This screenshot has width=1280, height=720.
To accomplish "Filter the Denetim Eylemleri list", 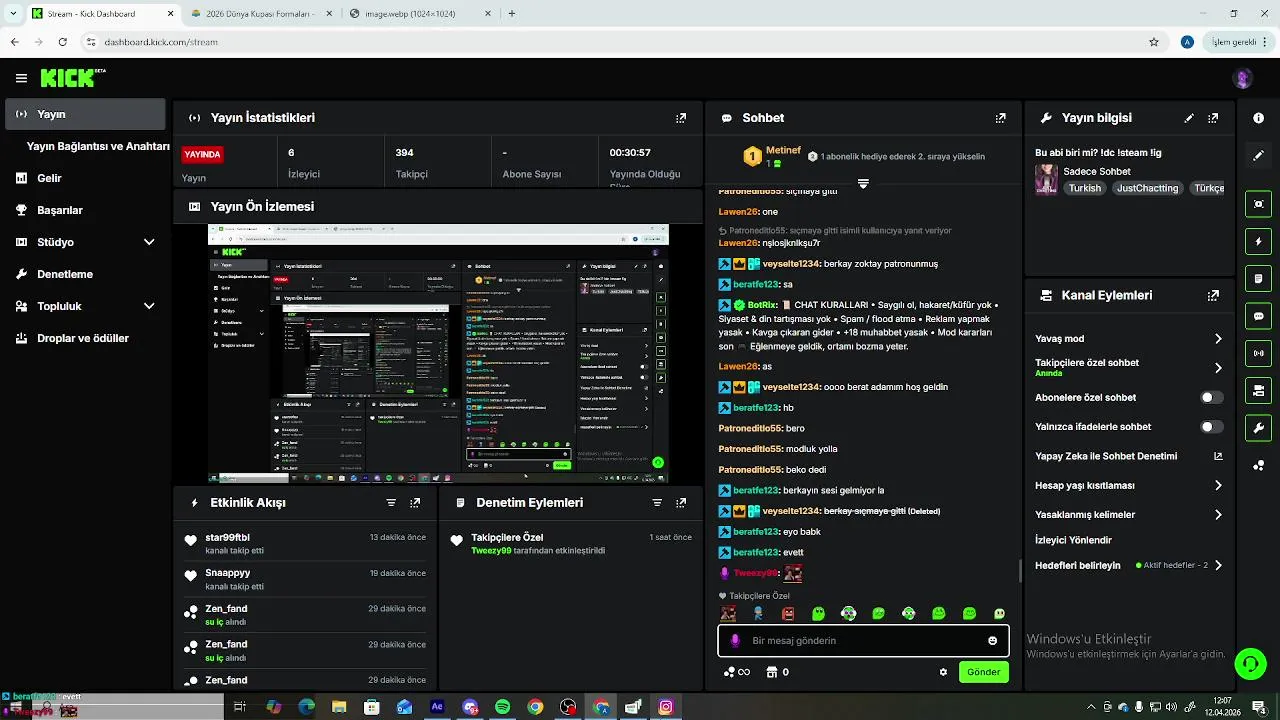I will (657, 503).
